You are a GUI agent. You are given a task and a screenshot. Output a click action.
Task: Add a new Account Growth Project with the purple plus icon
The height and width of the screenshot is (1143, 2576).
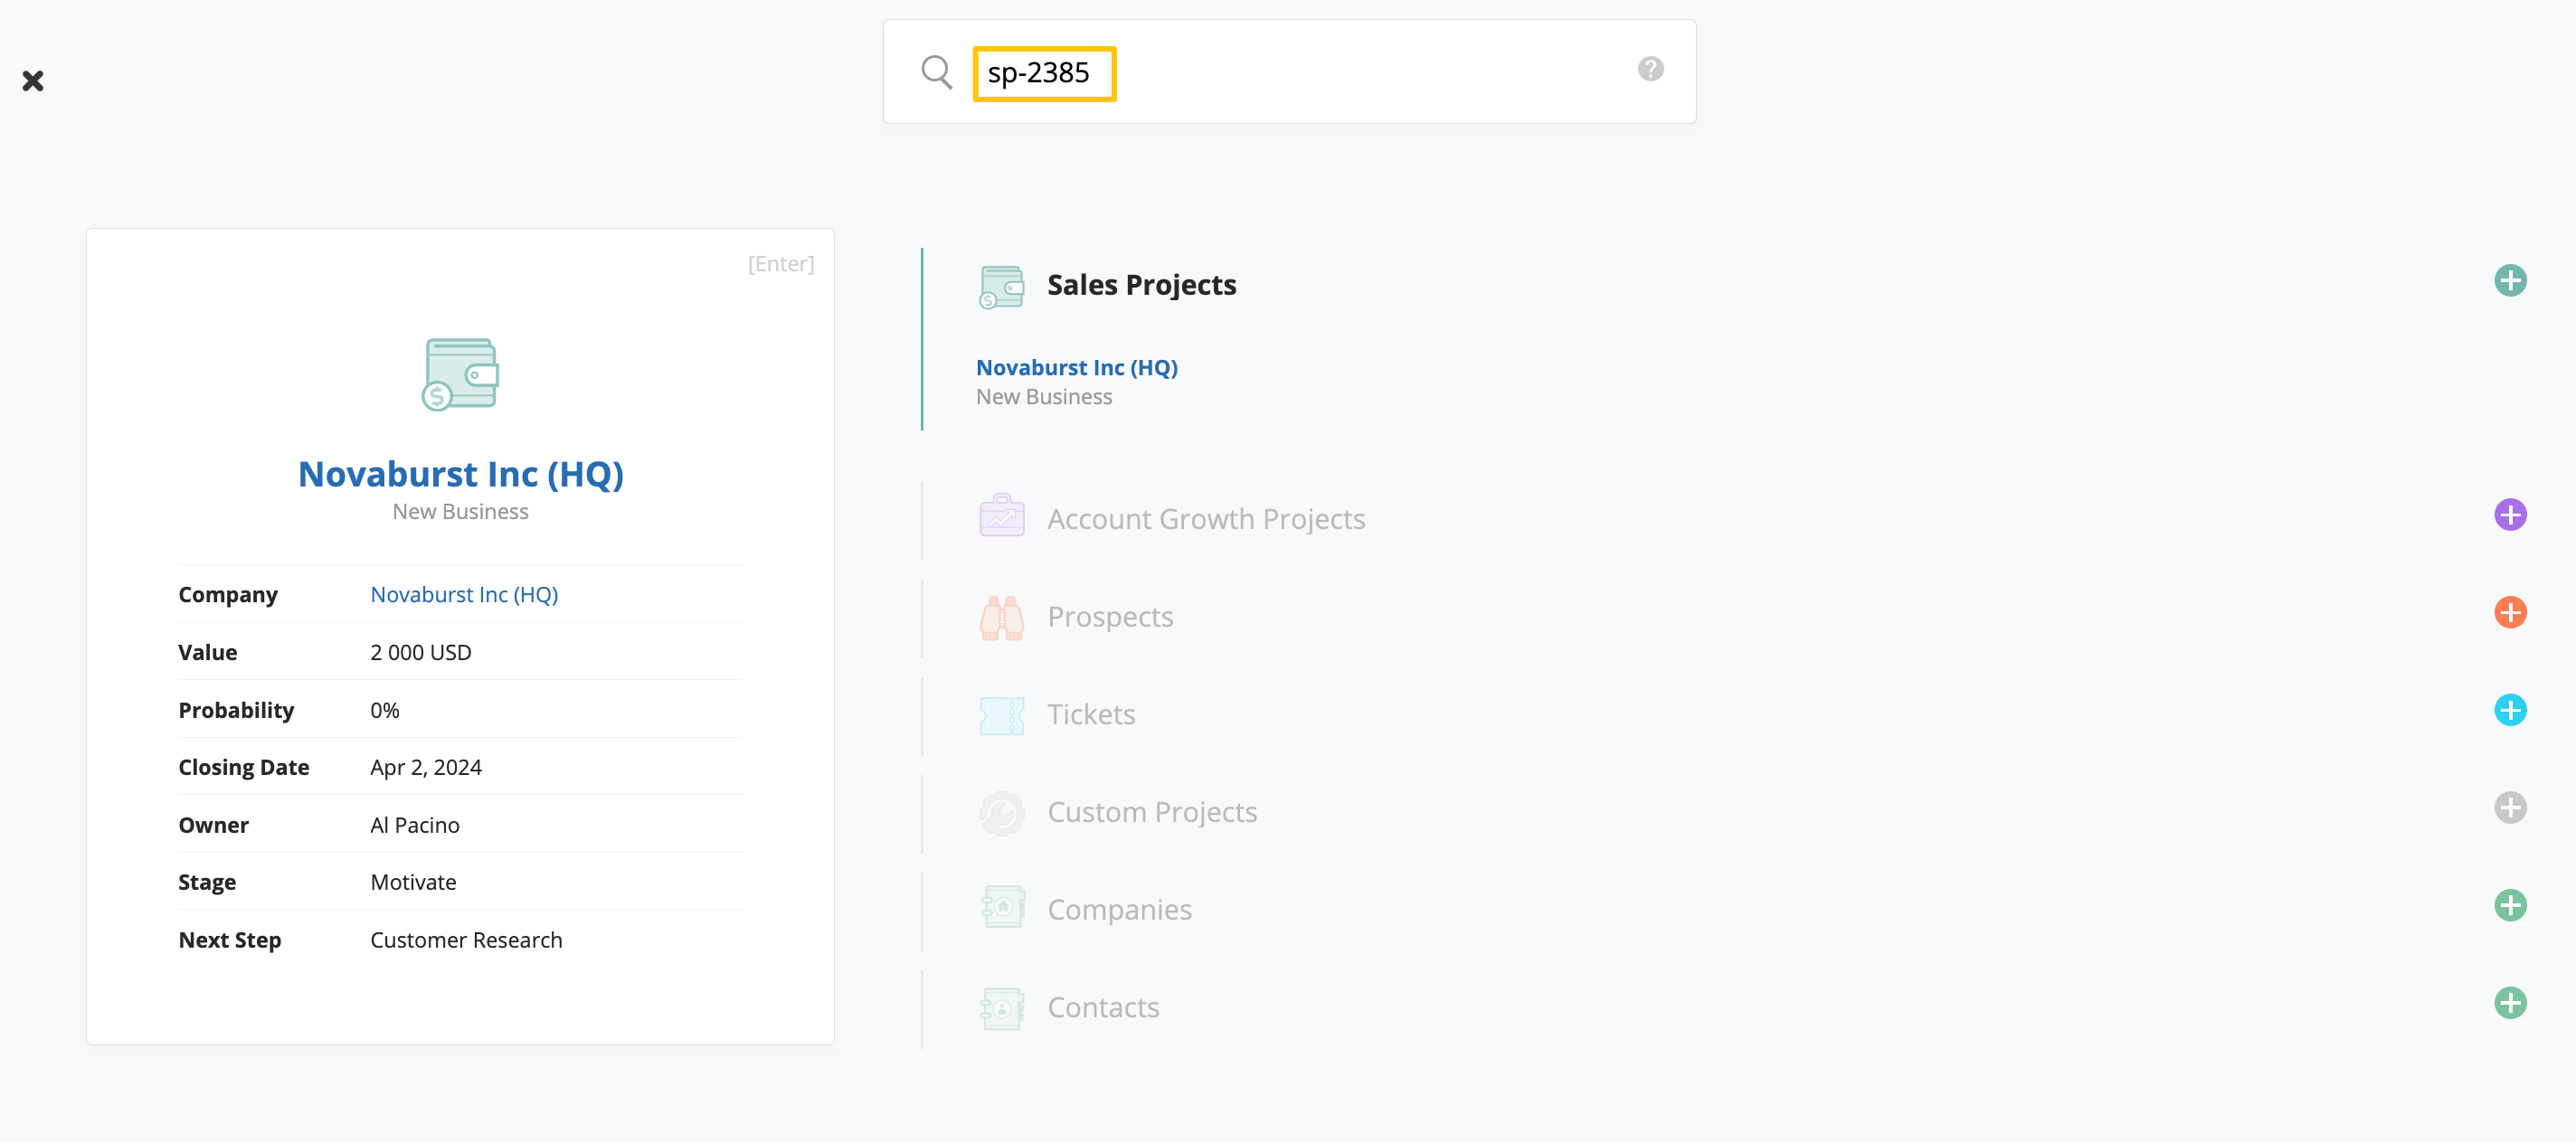(x=2509, y=515)
